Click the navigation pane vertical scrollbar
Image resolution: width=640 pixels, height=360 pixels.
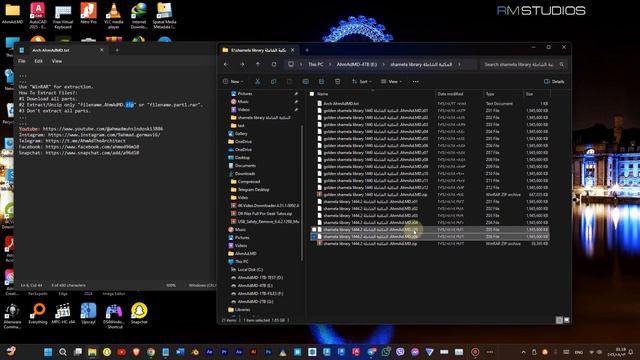pos(302,192)
